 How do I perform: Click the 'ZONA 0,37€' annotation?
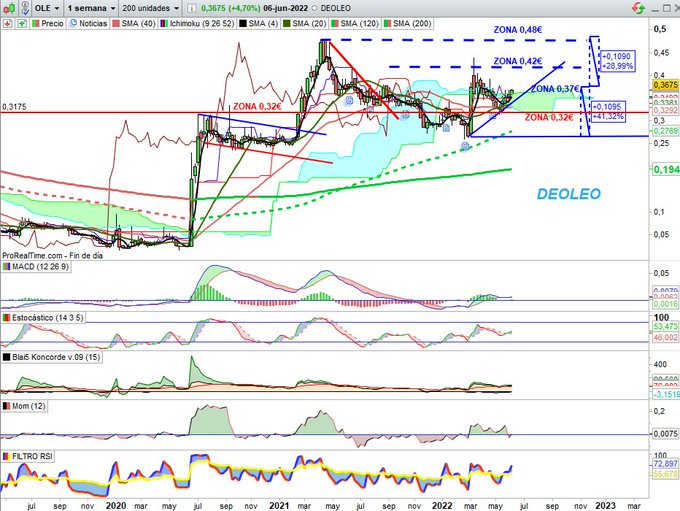(x=555, y=89)
